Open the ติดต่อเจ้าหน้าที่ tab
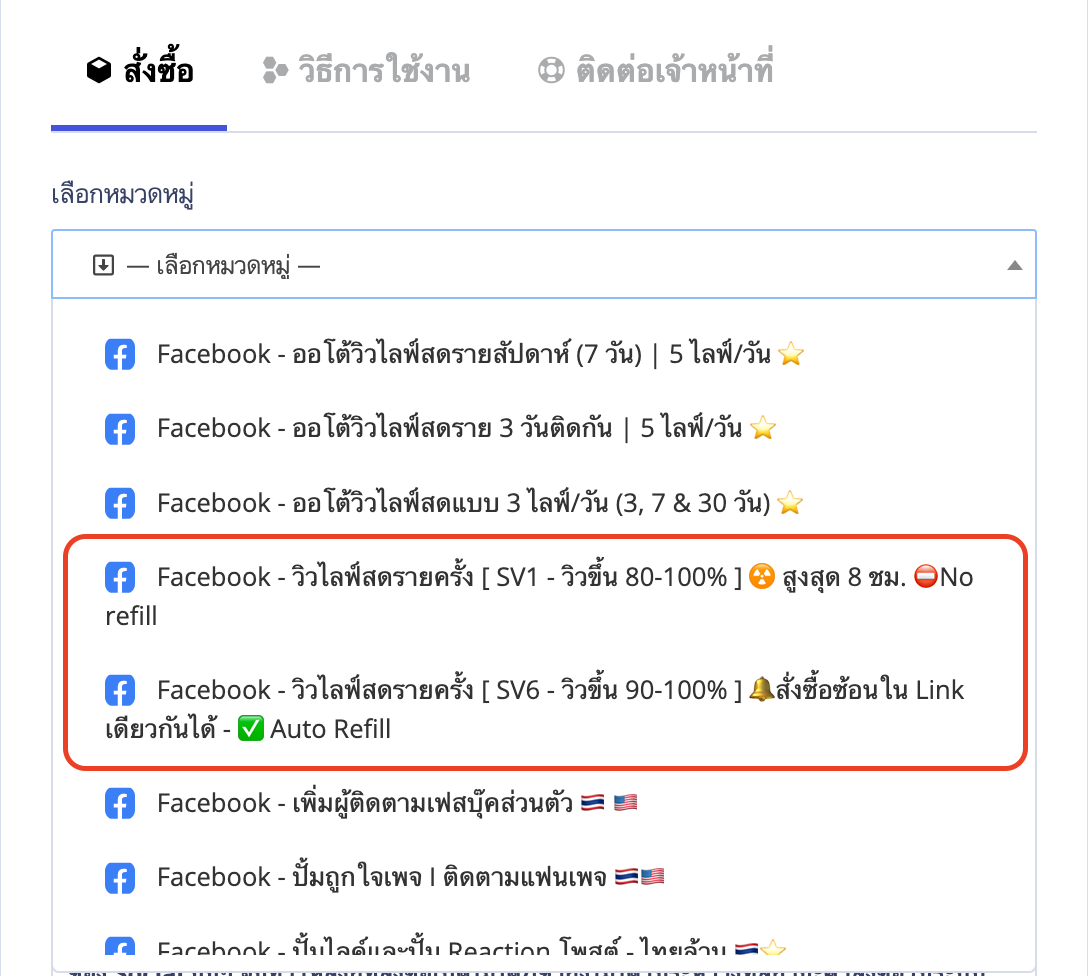Screen dimensions: 1088x976 (x=656, y=70)
